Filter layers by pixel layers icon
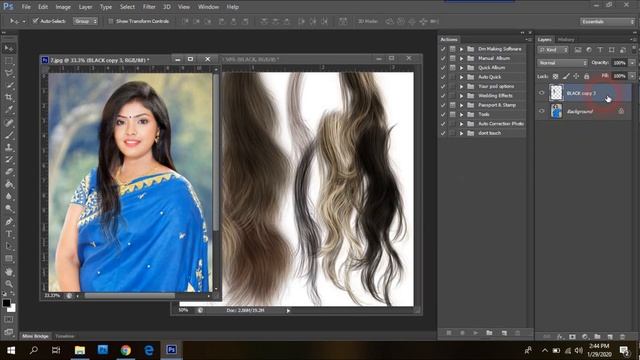The width and height of the screenshot is (640, 360). tap(578, 50)
